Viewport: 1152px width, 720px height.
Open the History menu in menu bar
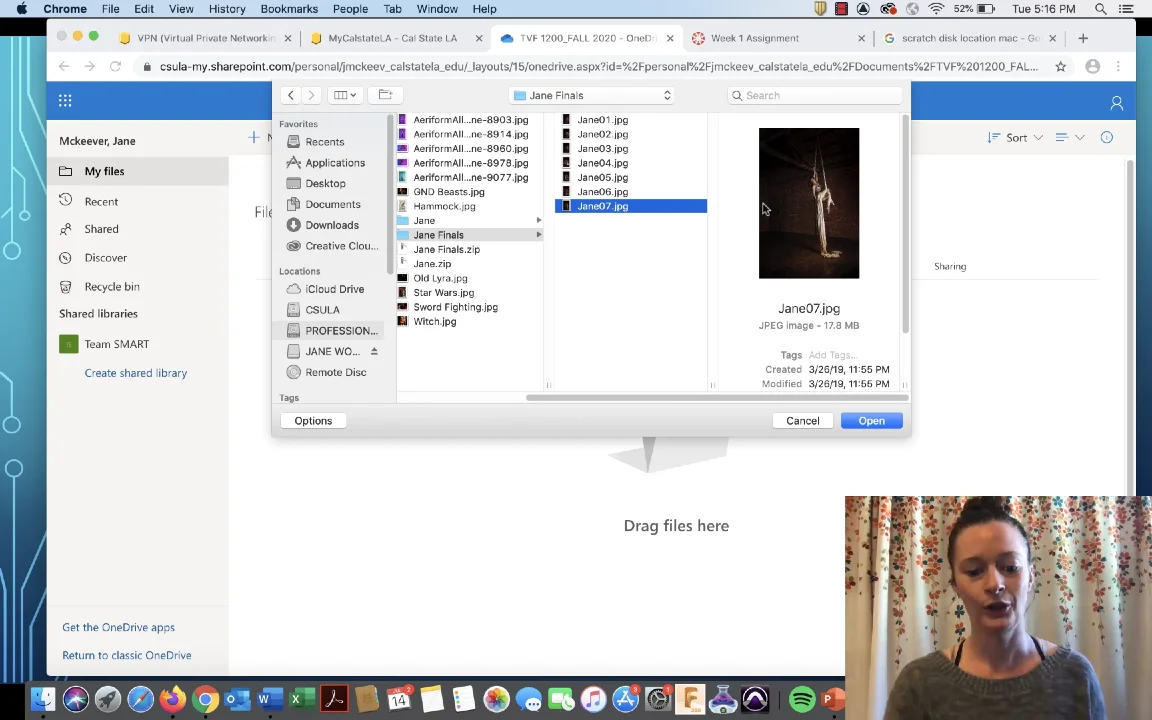pyautogui.click(x=226, y=9)
